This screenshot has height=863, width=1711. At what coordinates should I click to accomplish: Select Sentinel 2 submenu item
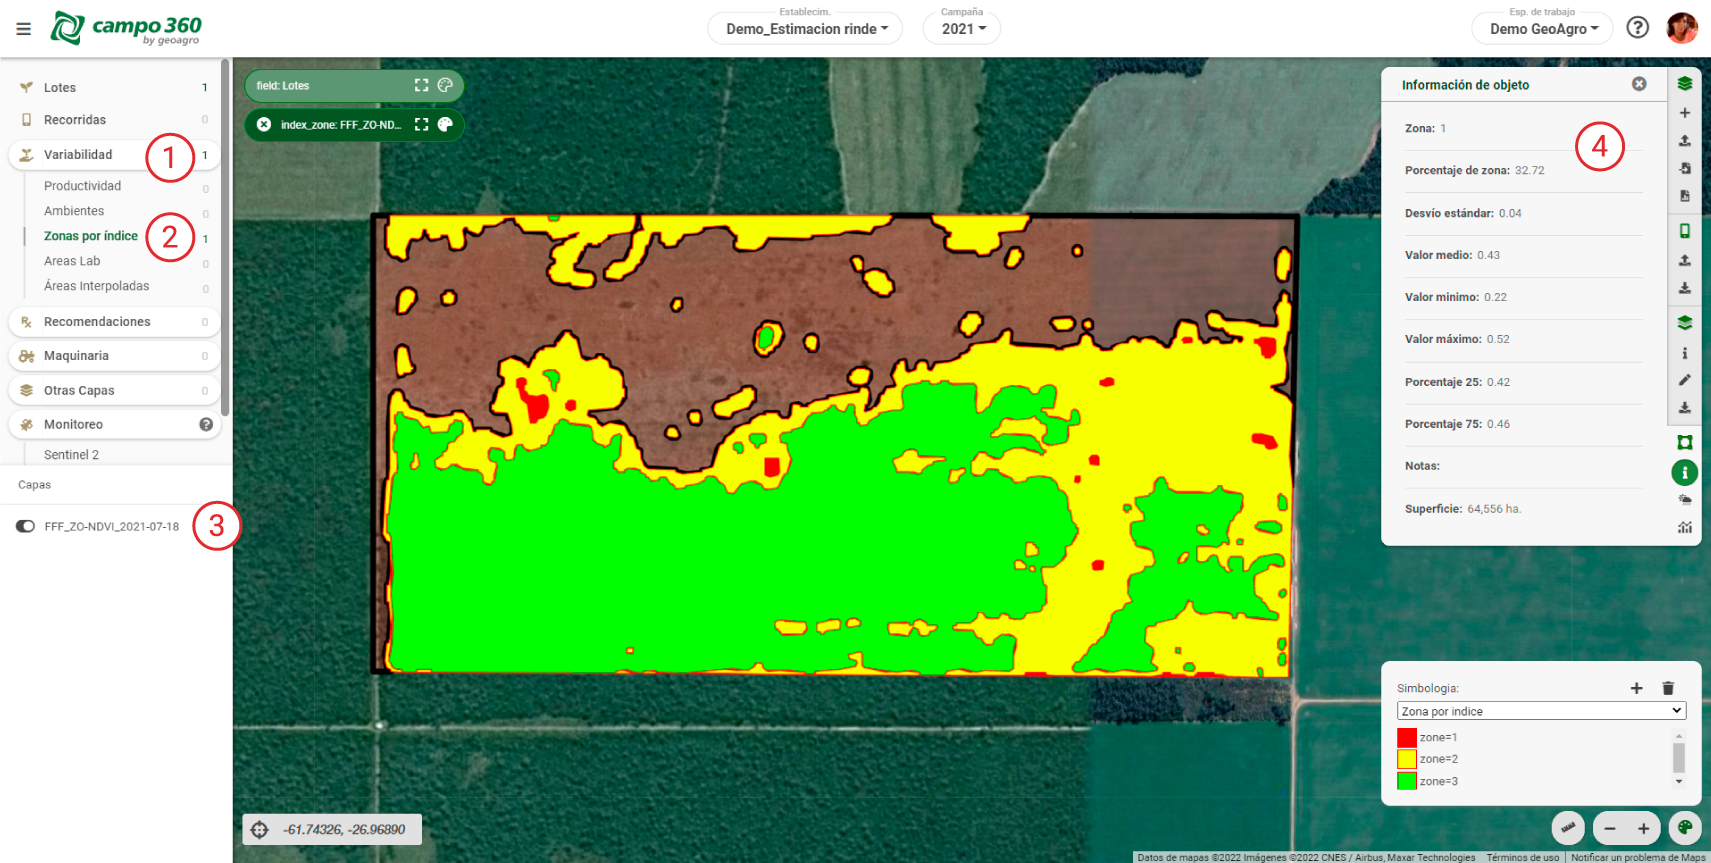pos(71,455)
